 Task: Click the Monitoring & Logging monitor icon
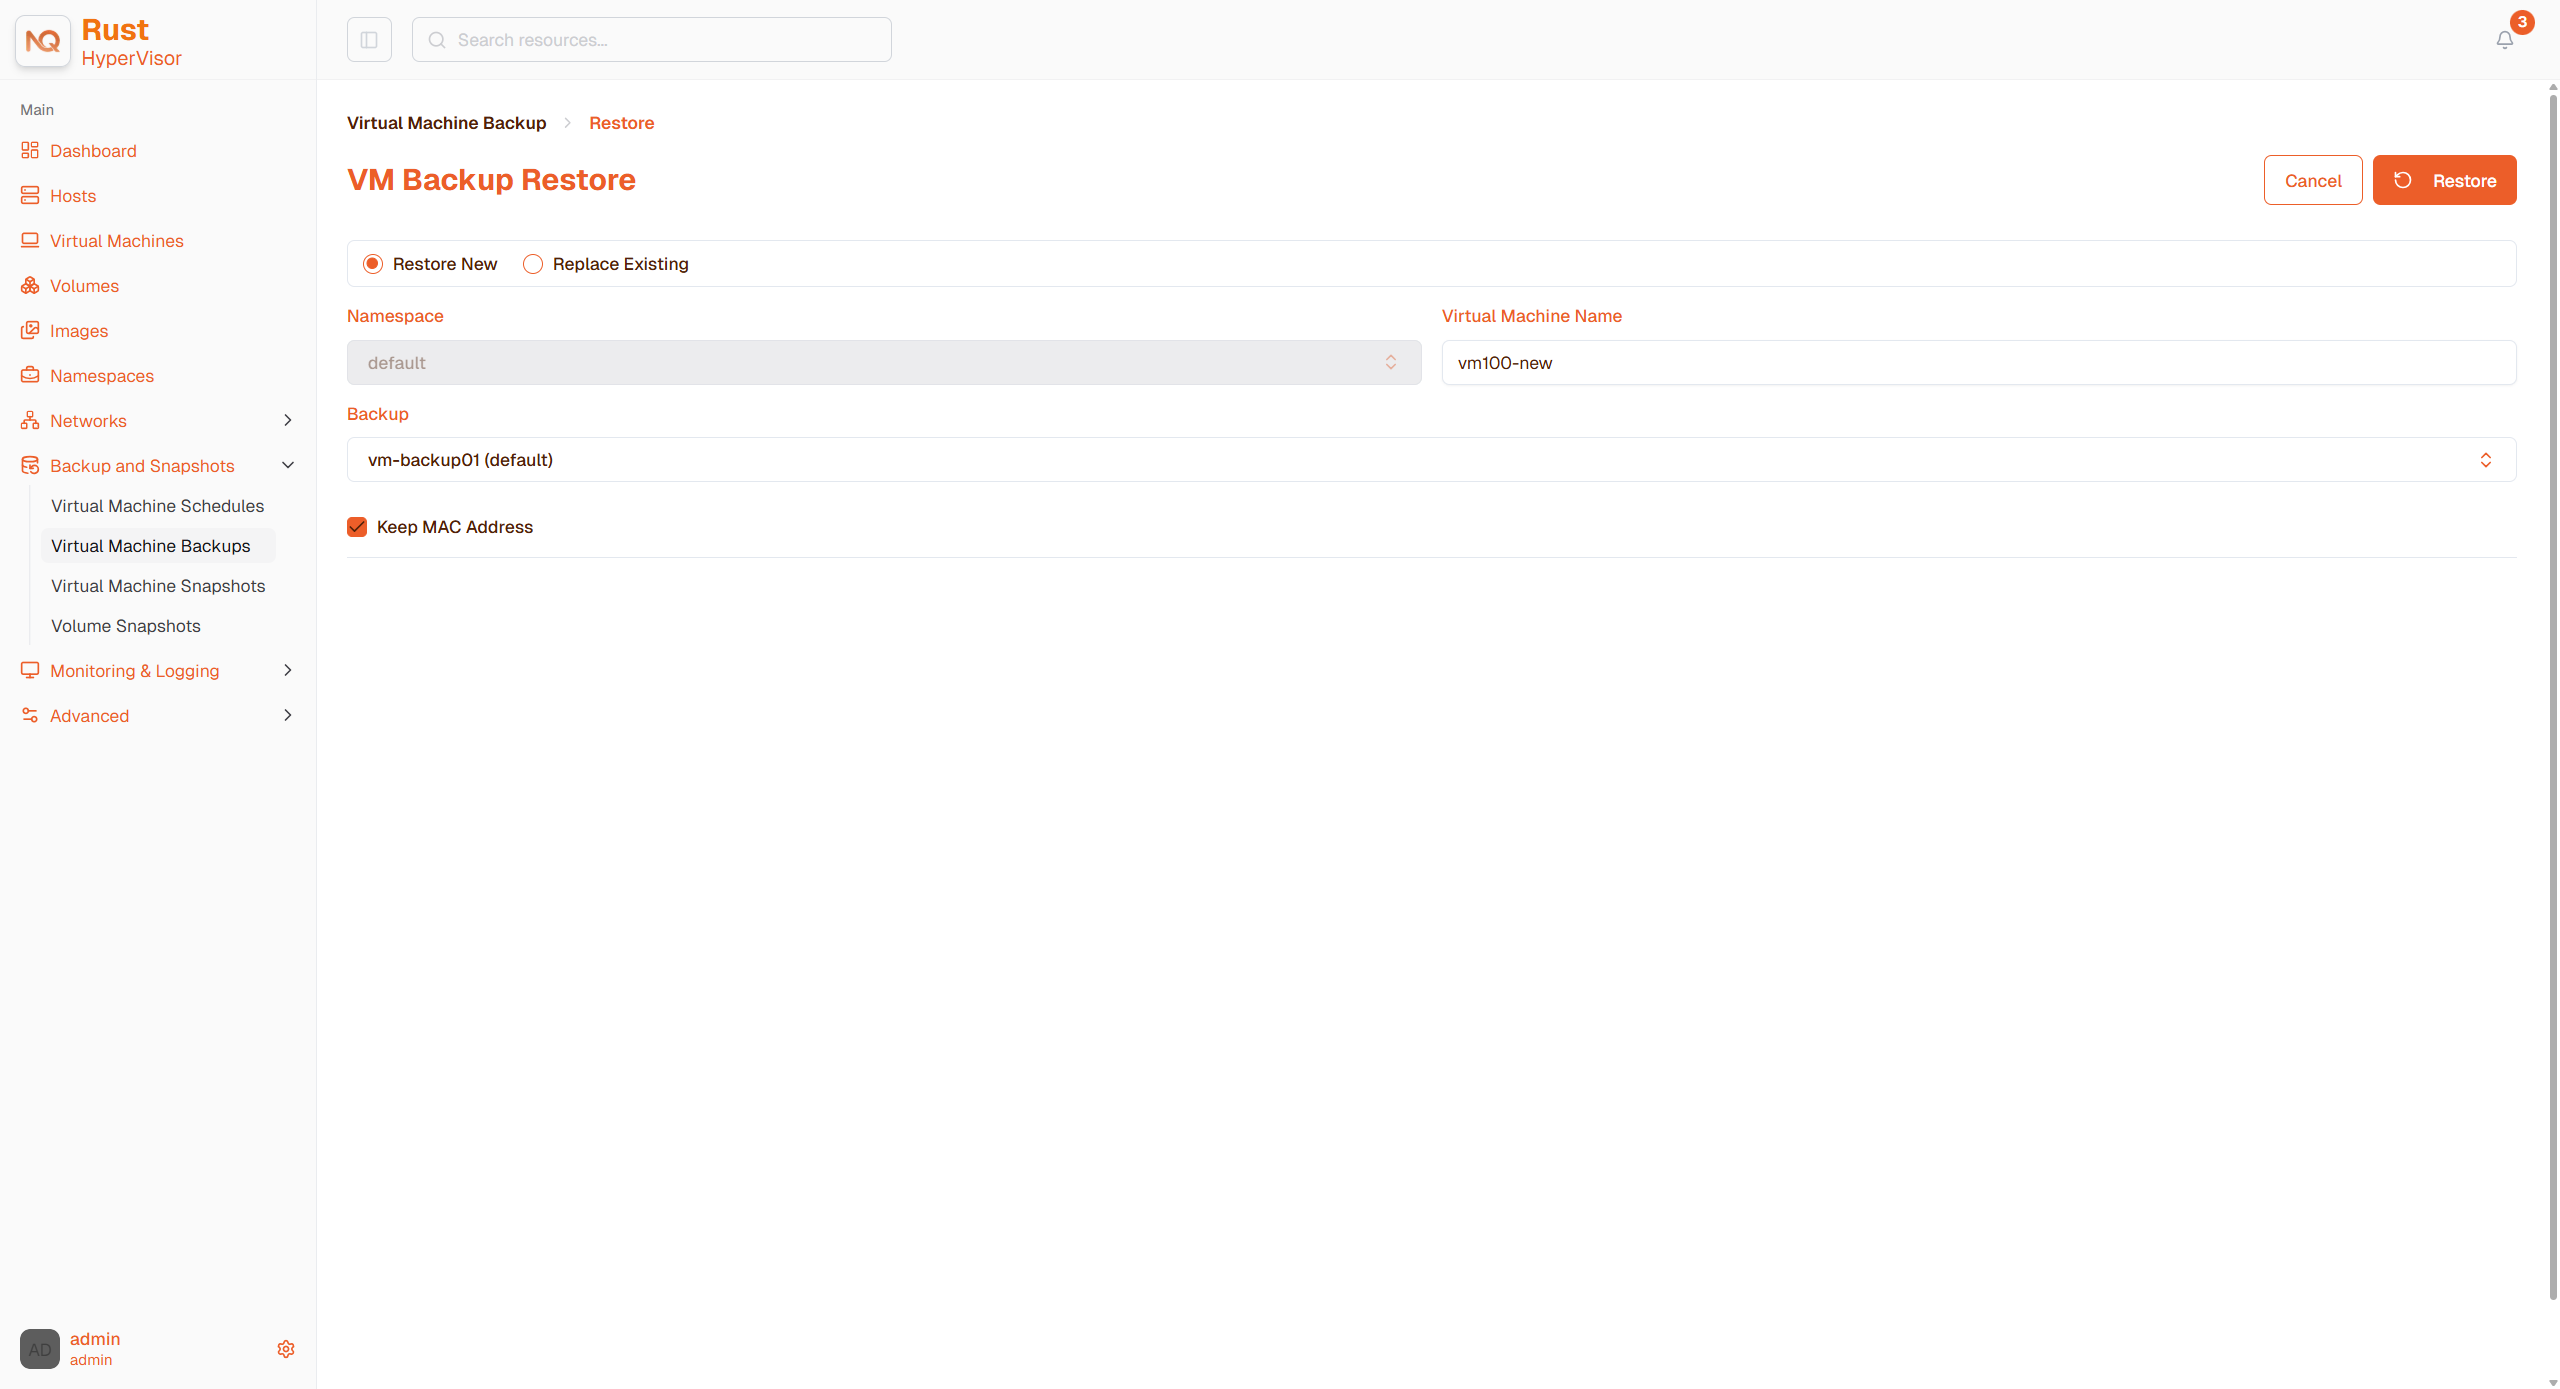click(x=30, y=671)
